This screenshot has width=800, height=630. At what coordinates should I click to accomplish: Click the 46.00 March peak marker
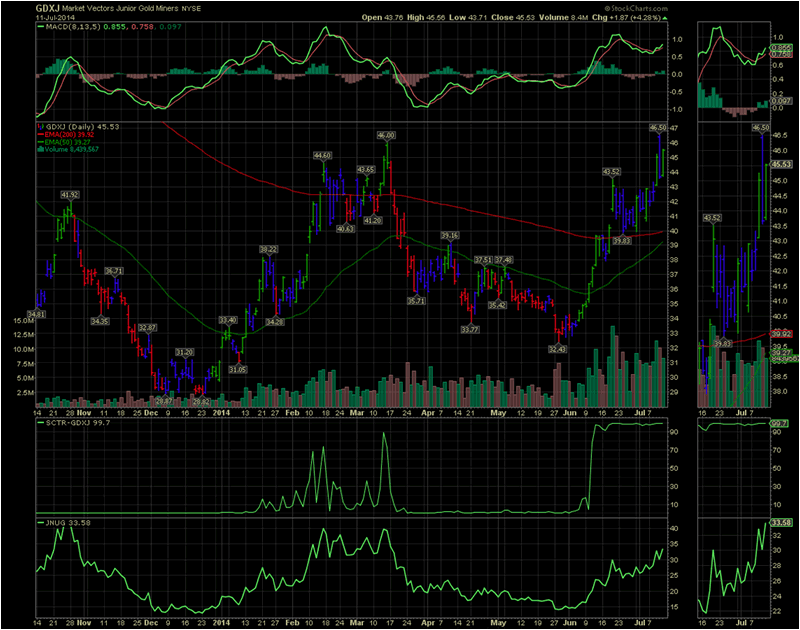coord(386,135)
